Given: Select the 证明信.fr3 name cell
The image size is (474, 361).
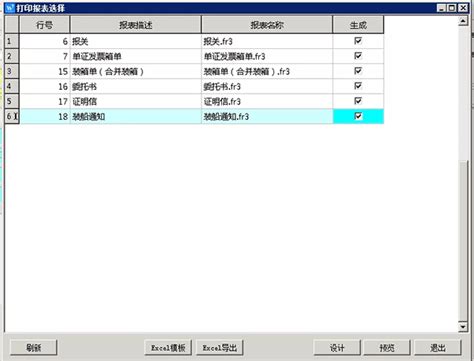Looking at the screenshot, I should click(267, 101).
